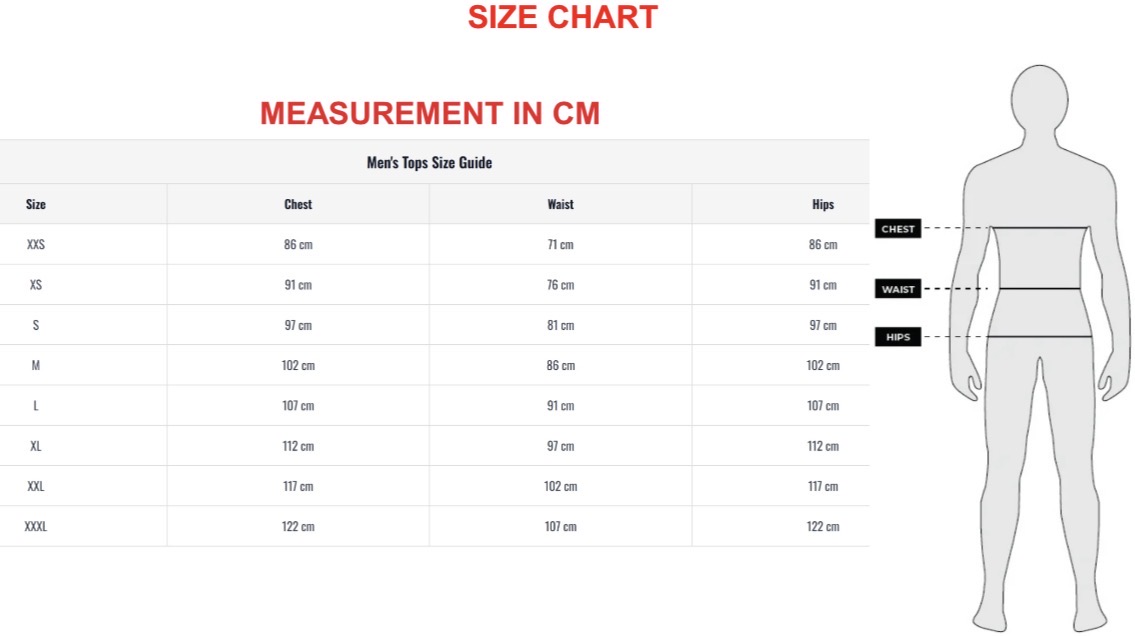This screenshot has height=636, width=1135.
Task: Click the SIZE CHART heading
Action: coord(562,17)
